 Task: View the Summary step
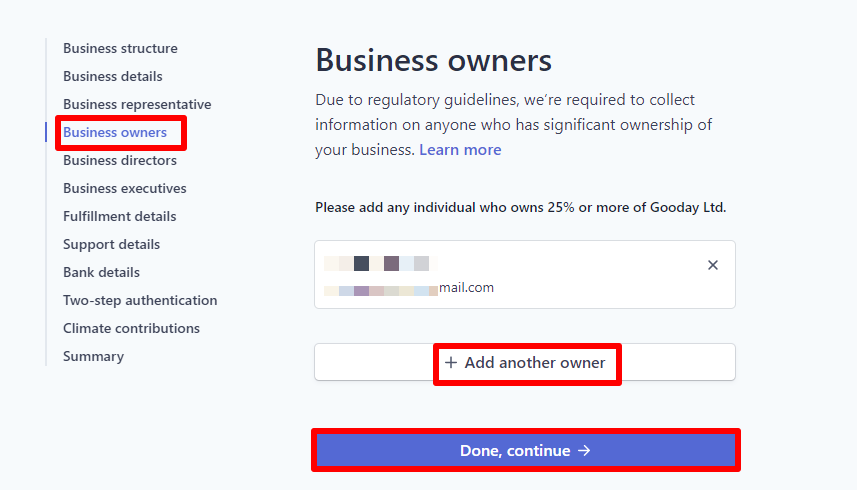[93, 356]
